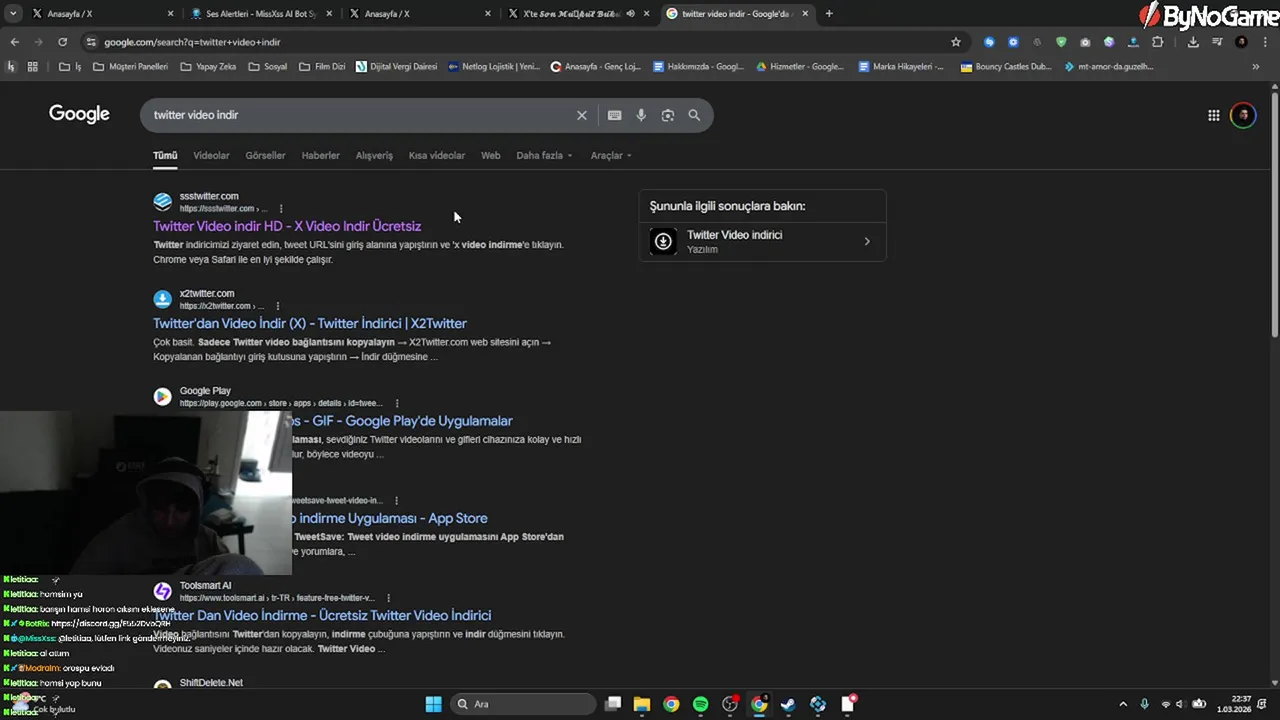Expand the Araçlar tools dropdown
This screenshot has width=1280, height=720.
point(611,156)
